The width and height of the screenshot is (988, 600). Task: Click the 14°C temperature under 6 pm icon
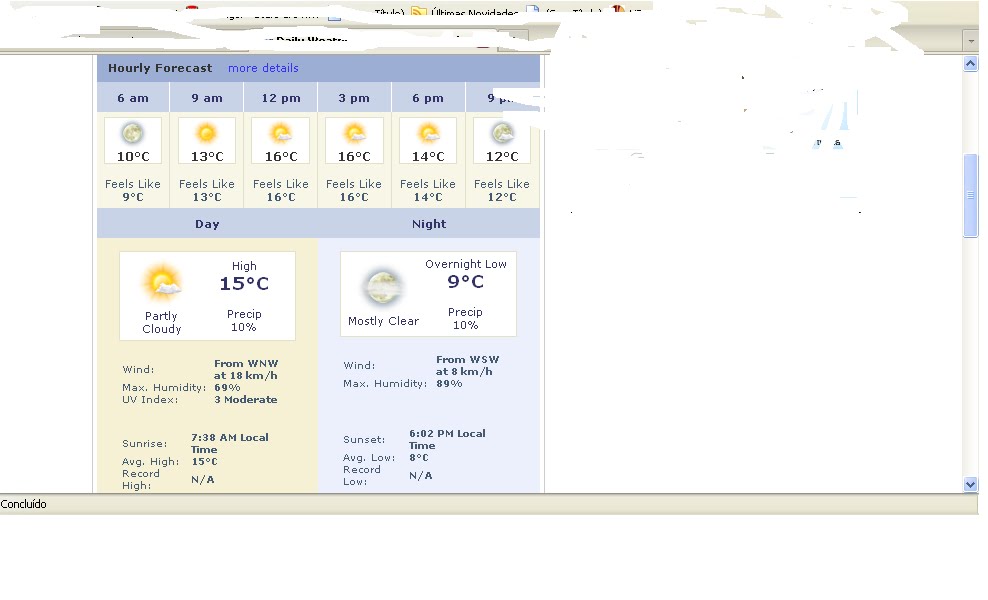point(428,156)
